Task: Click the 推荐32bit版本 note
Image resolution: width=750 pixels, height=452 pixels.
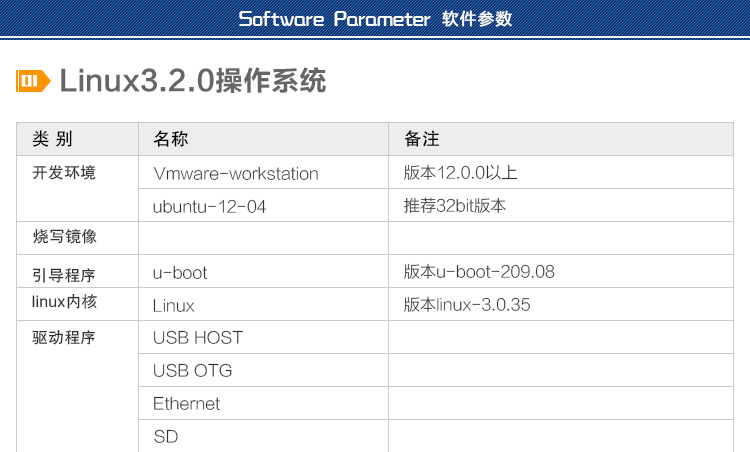Action: coord(455,206)
